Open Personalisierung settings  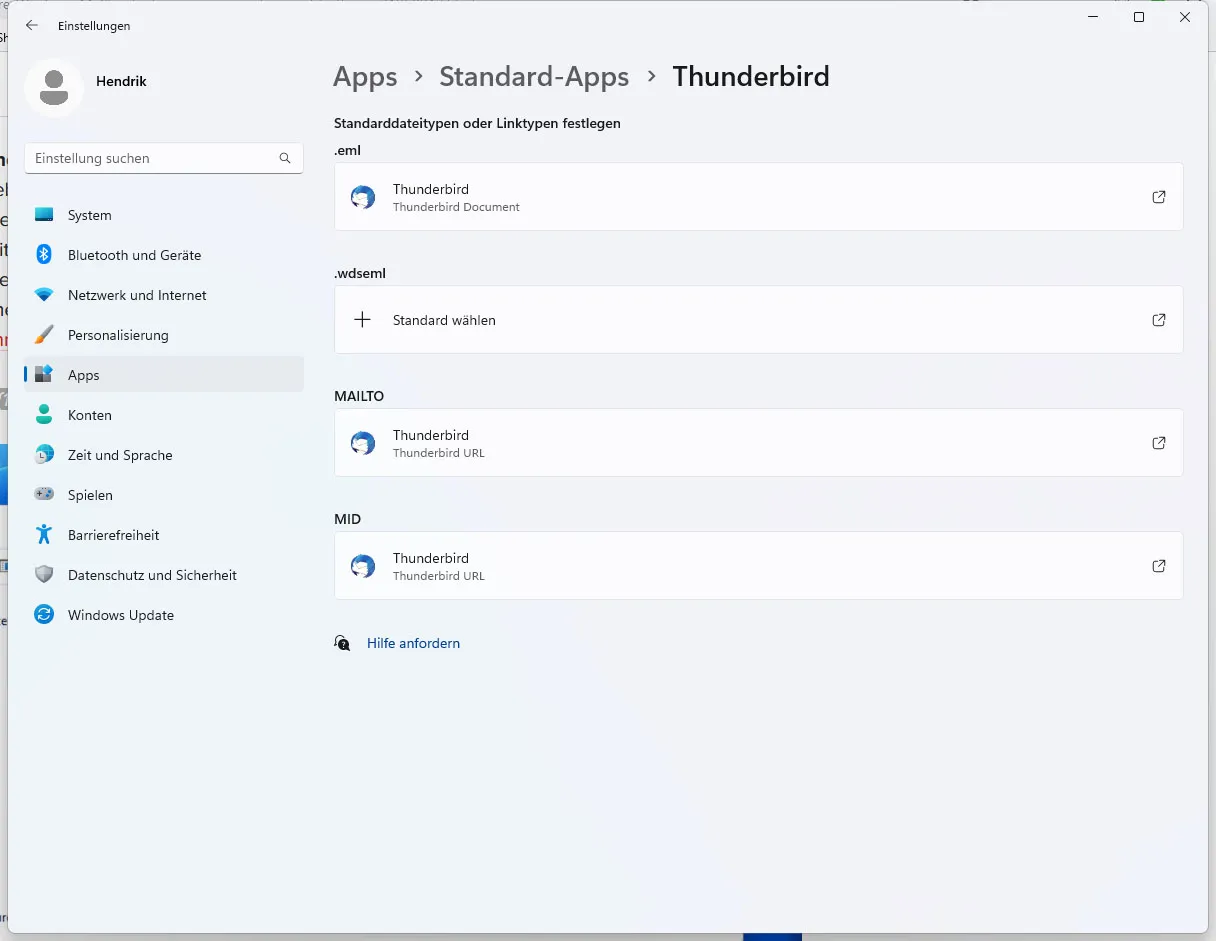(164, 335)
